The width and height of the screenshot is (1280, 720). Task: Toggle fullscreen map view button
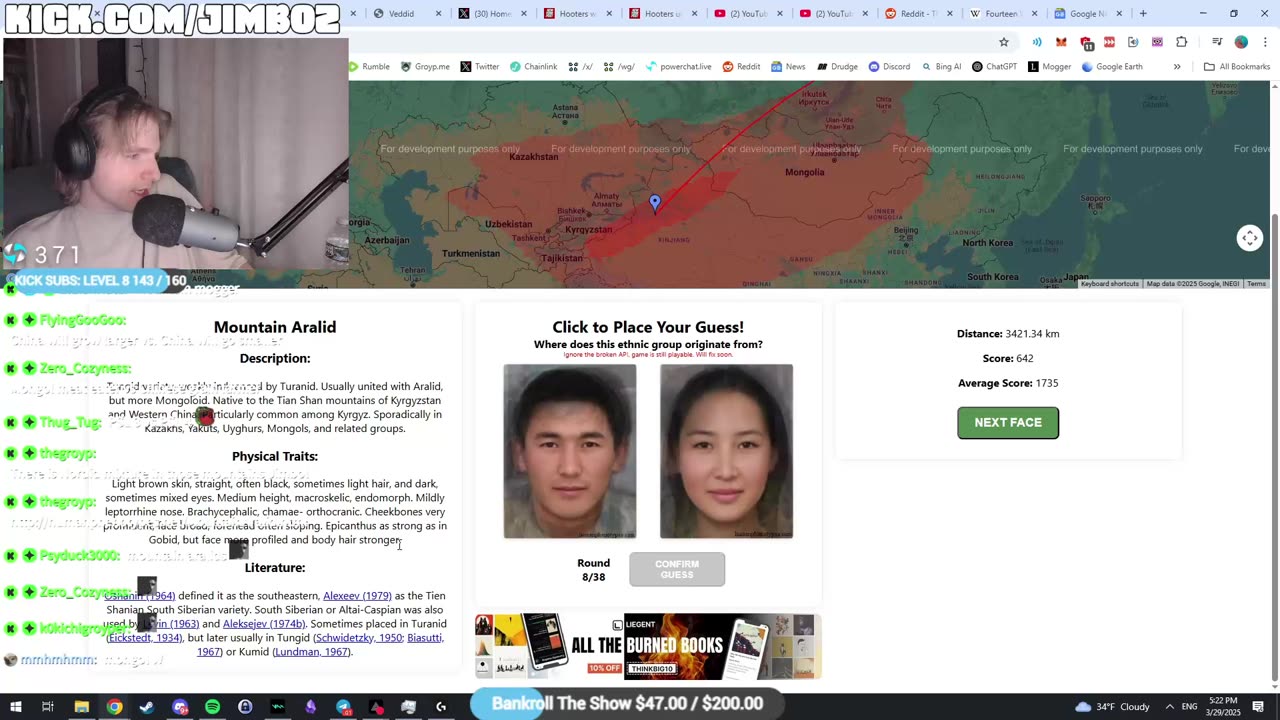(1250, 238)
